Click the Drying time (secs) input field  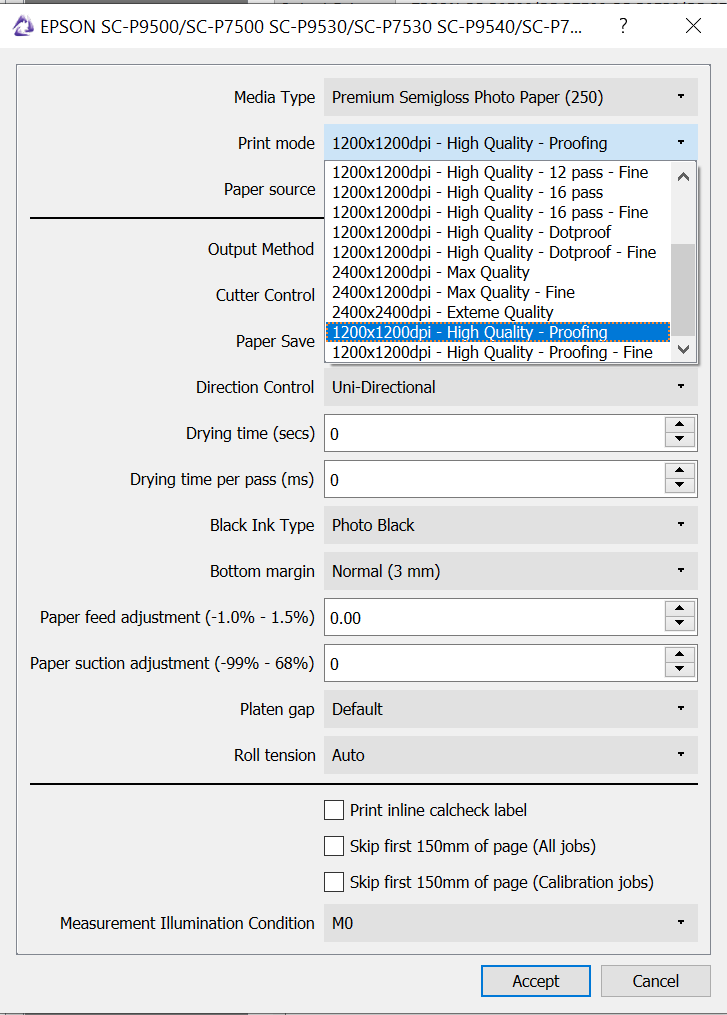pyautogui.click(x=495, y=434)
